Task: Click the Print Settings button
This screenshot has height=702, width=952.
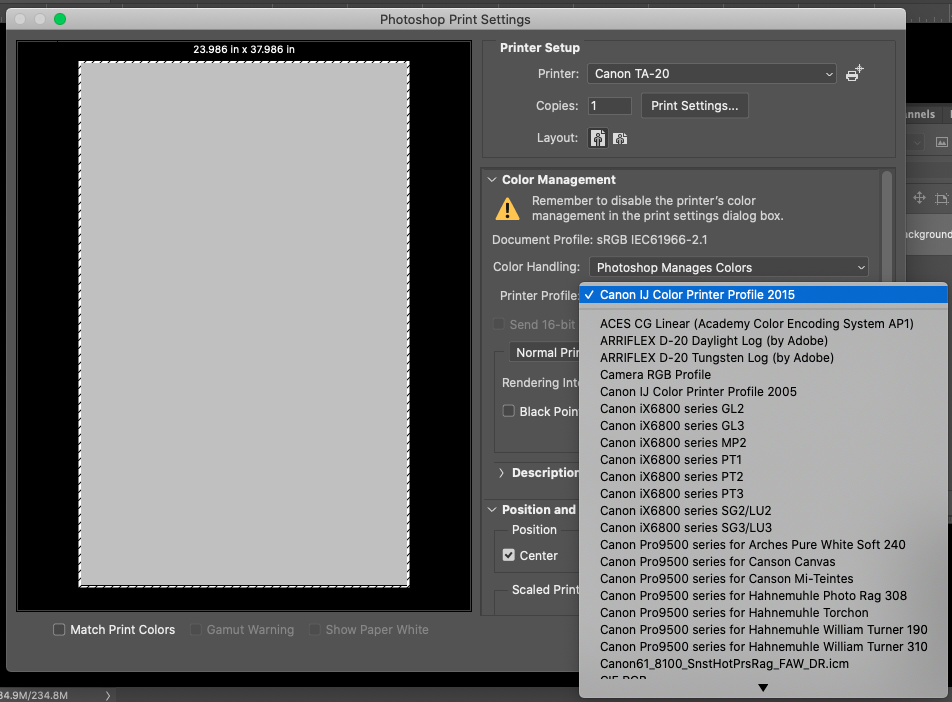Action: click(x=694, y=105)
